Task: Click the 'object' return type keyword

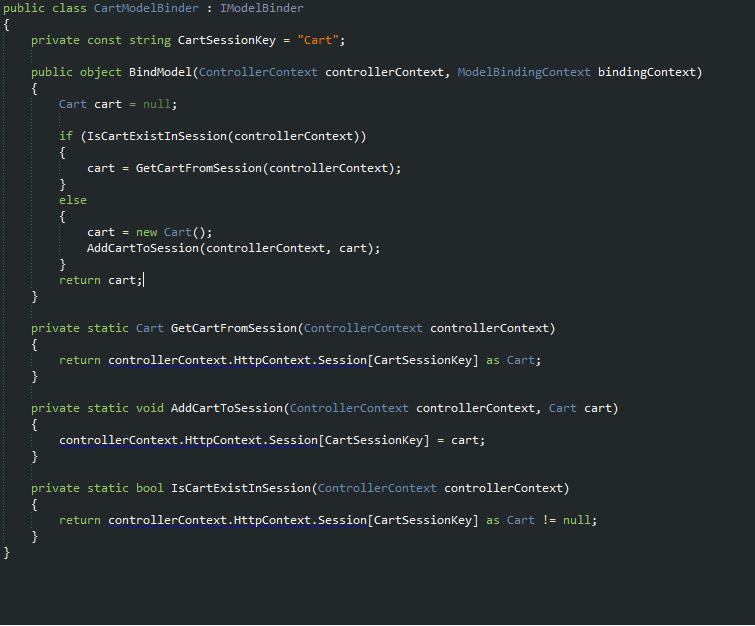Action: pos(101,72)
